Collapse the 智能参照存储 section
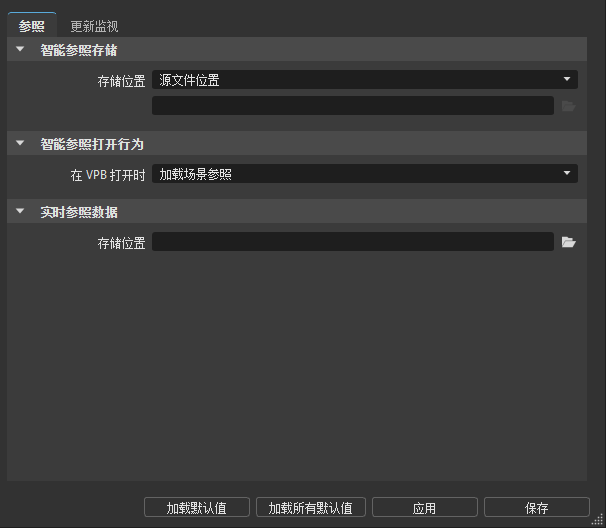This screenshot has height=528, width=606. 20,49
